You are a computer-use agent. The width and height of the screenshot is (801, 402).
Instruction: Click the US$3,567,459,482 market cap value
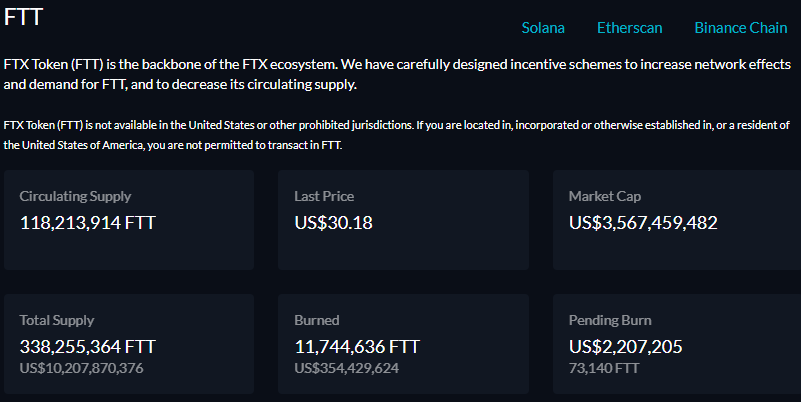[643, 223]
